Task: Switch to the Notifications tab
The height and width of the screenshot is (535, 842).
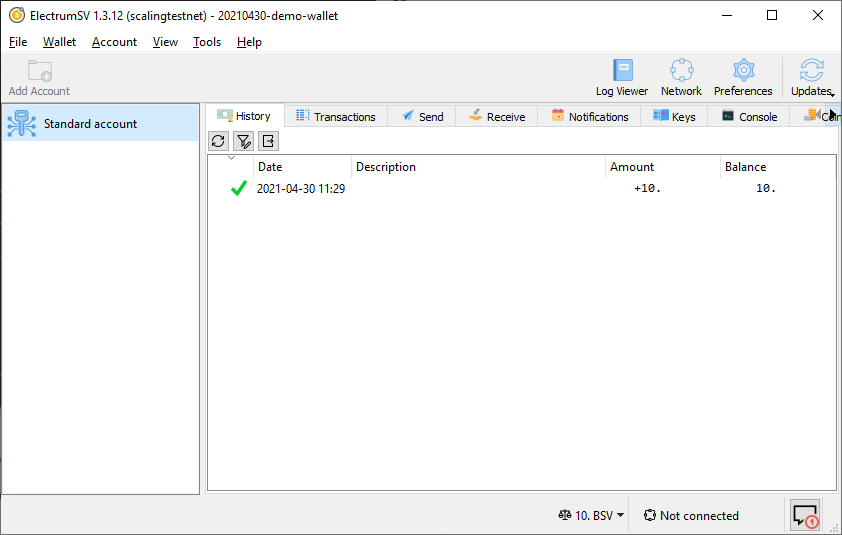Action: 590,117
